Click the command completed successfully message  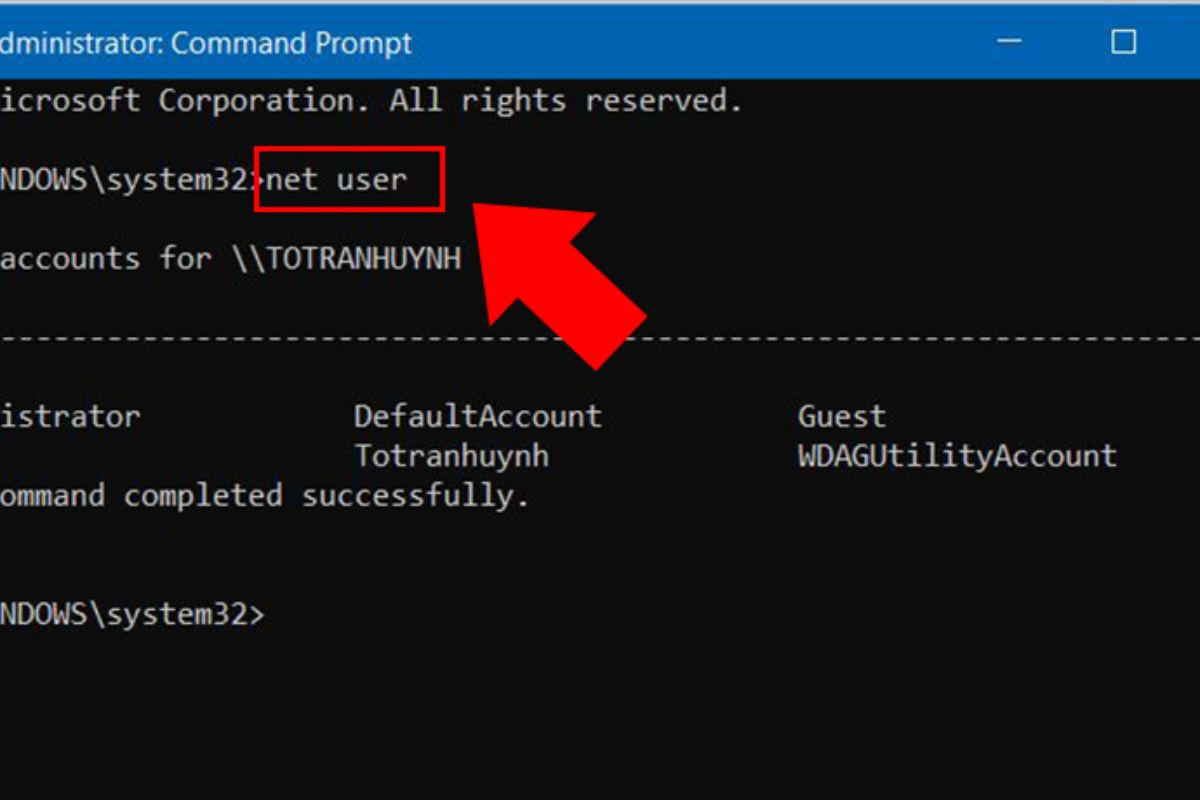(x=264, y=496)
